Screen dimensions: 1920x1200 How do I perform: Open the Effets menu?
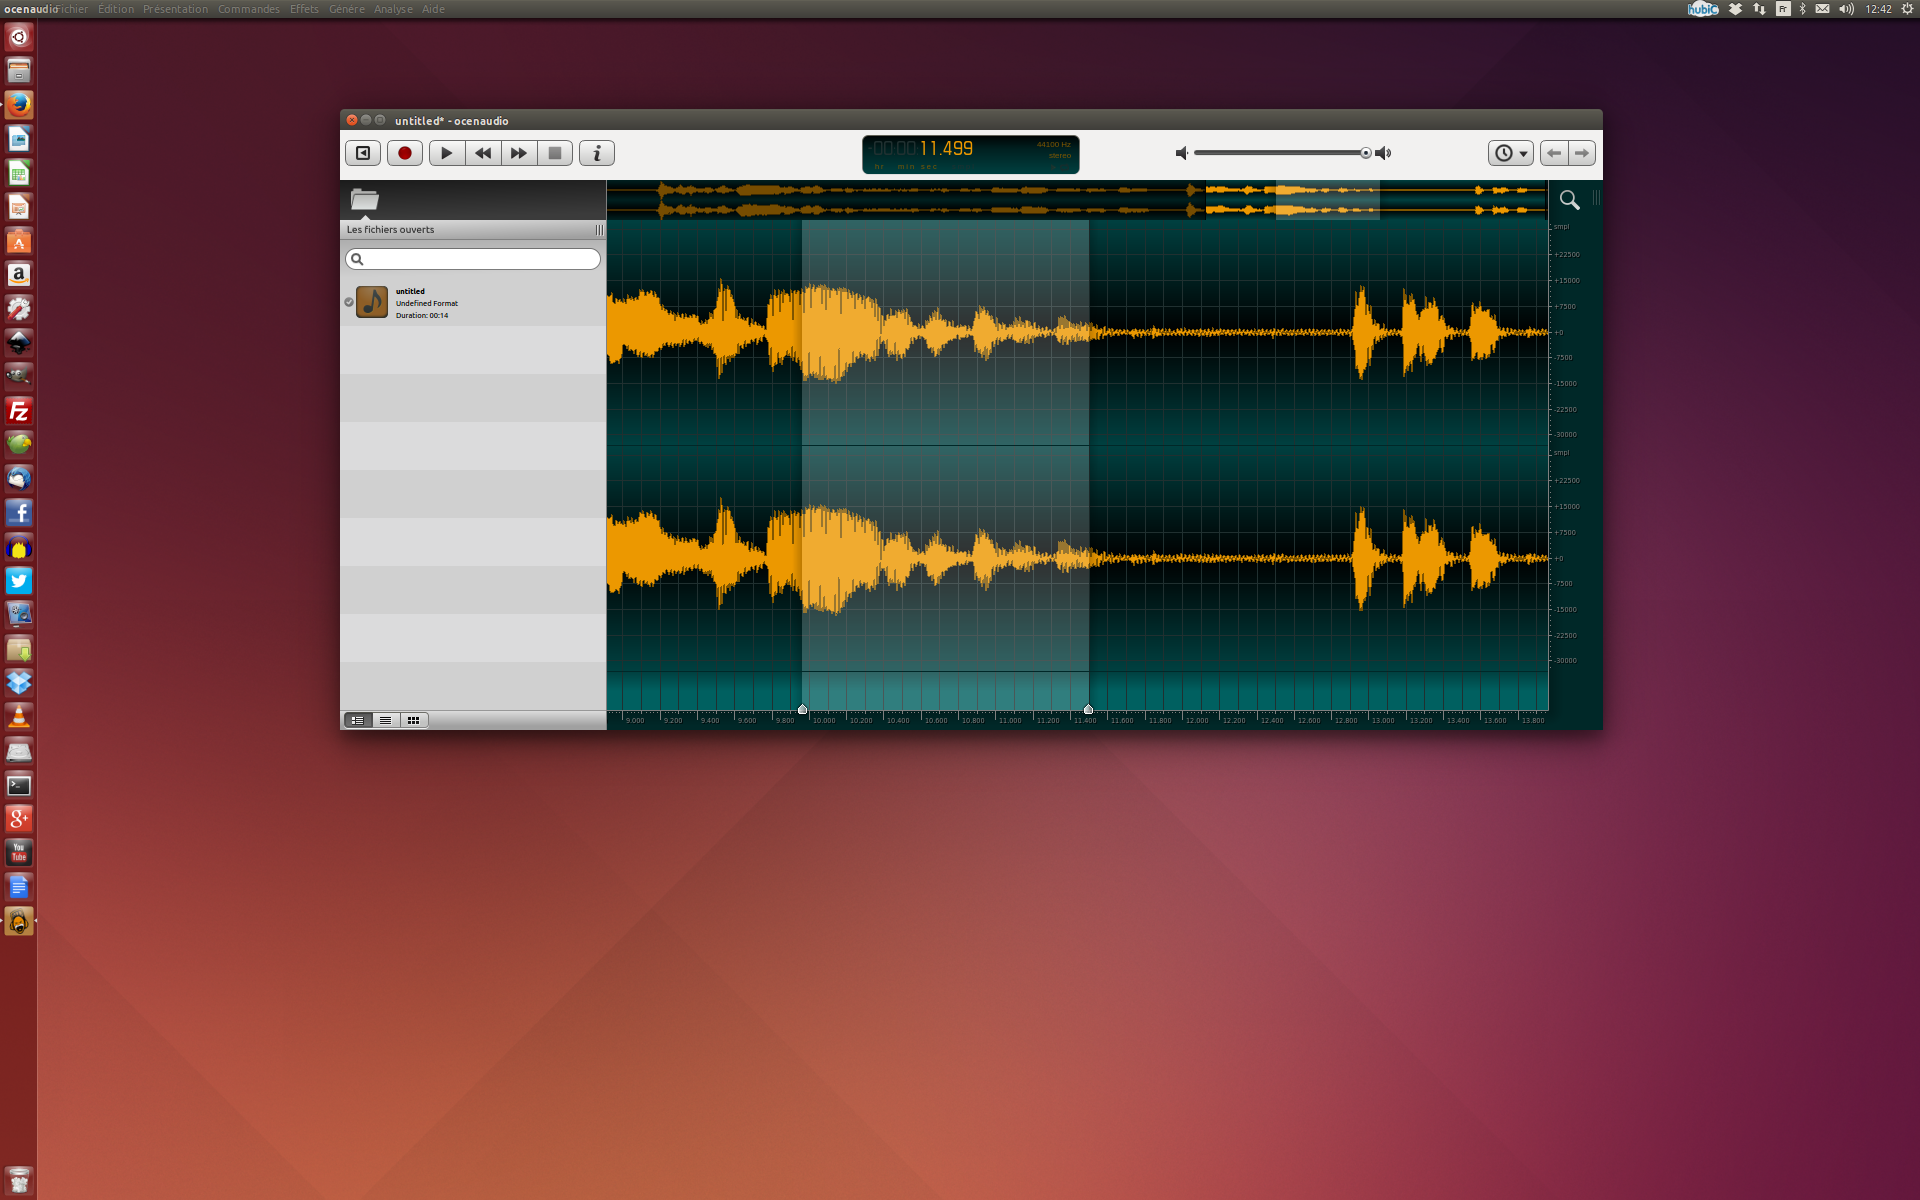coord(304,9)
